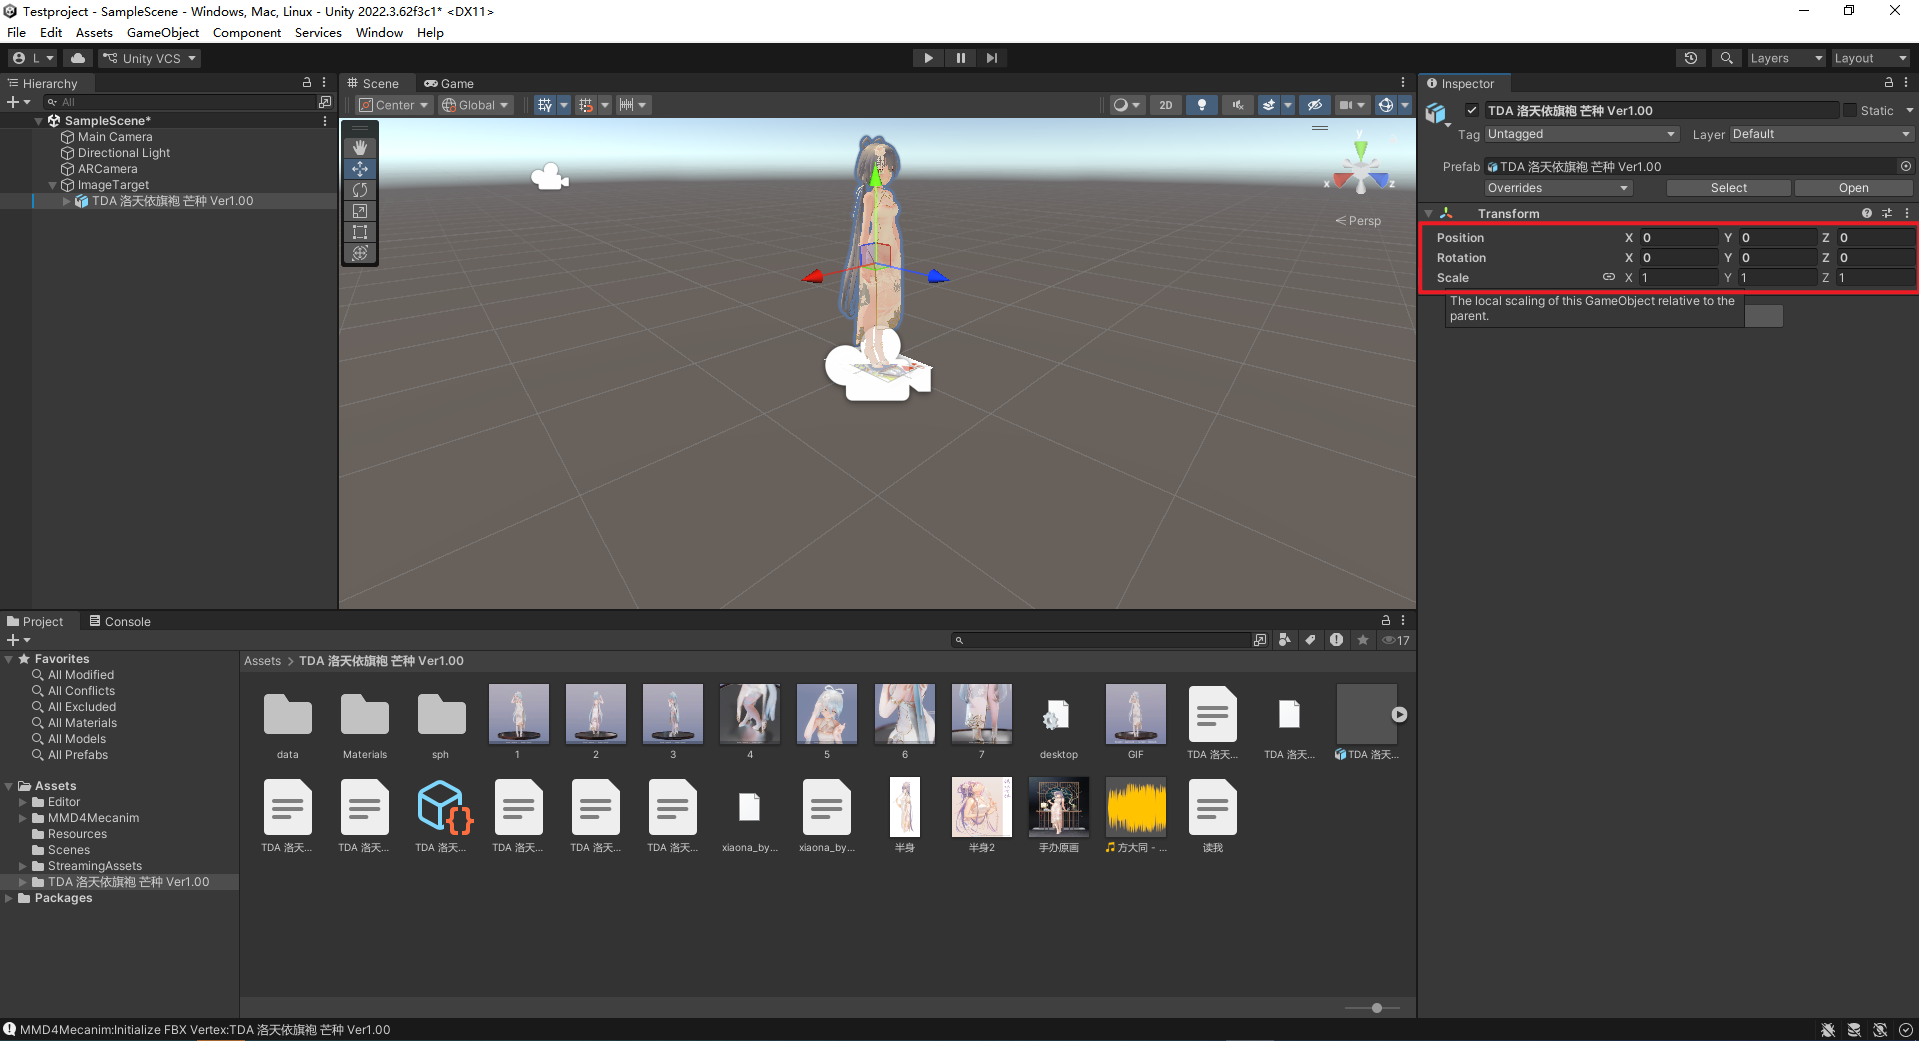1919x1041 pixels.
Task: Select the Scale tool in Scene toolbar
Action: (x=360, y=211)
